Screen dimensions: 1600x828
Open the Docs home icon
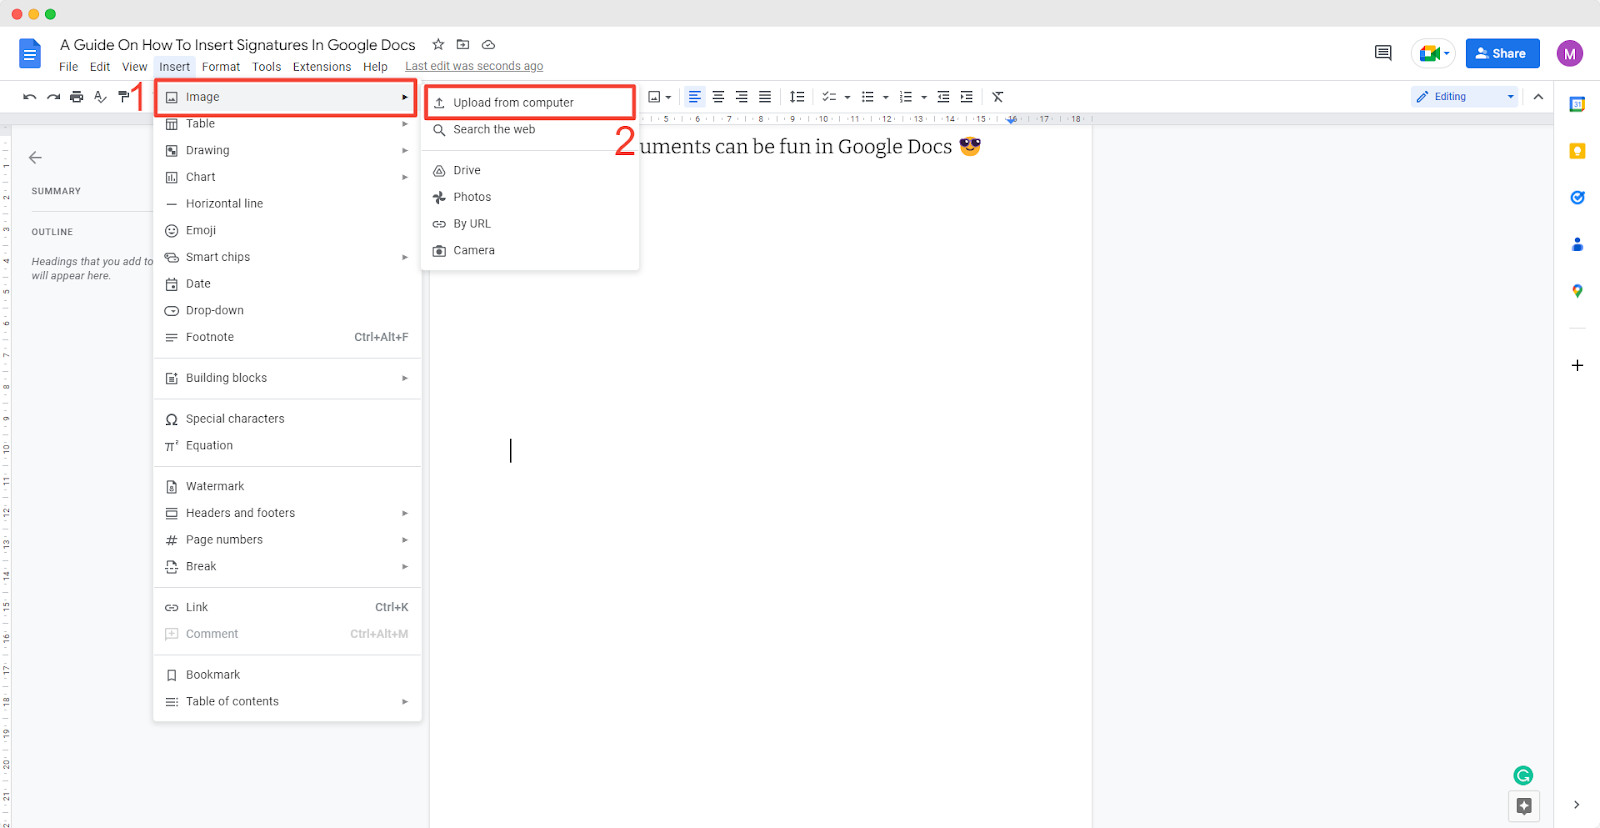click(x=30, y=54)
